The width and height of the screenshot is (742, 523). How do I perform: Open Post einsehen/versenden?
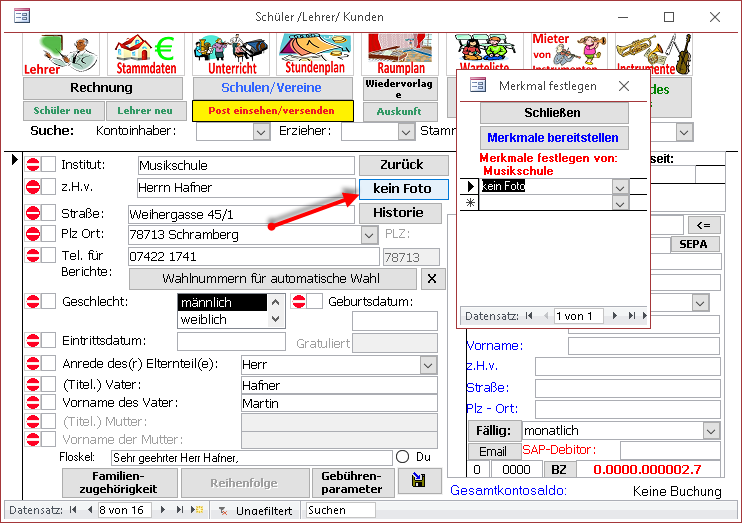click(273, 111)
